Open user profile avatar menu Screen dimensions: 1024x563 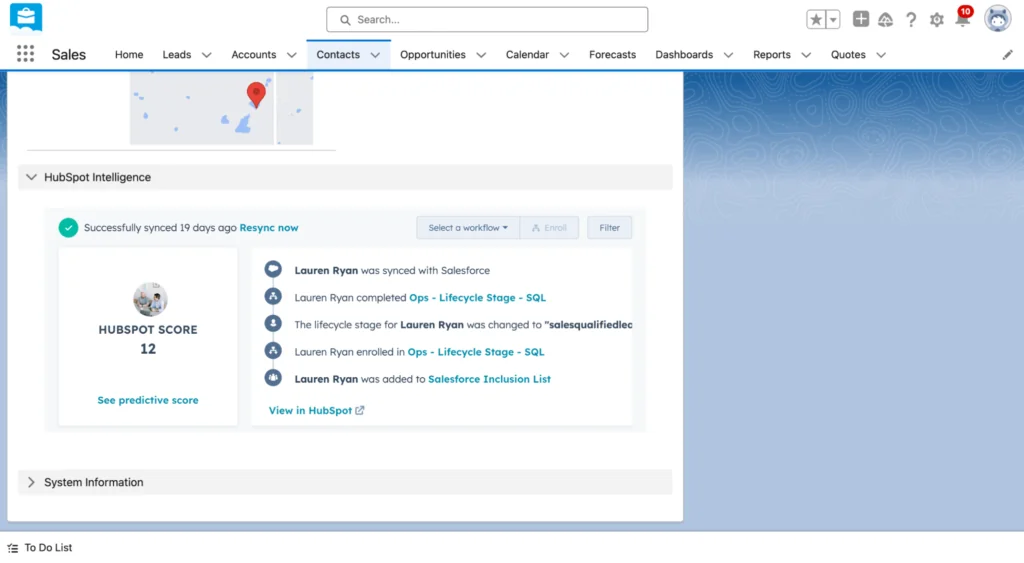point(997,19)
